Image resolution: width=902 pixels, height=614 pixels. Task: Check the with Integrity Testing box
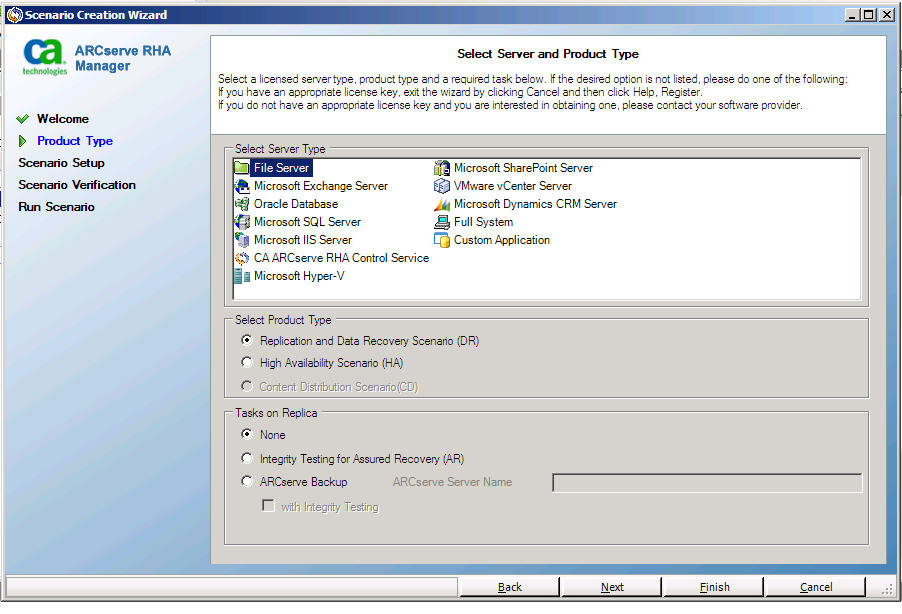coord(266,505)
